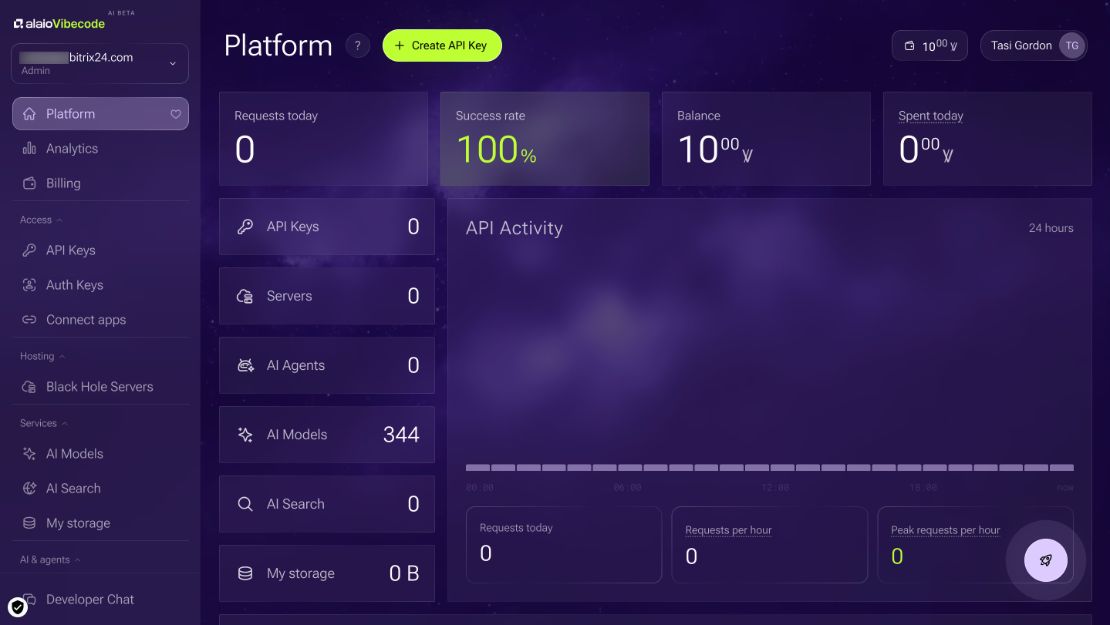1110x625 pixels.
Task: Click the alaioVibecode logo
Action: tap(59, 23)
